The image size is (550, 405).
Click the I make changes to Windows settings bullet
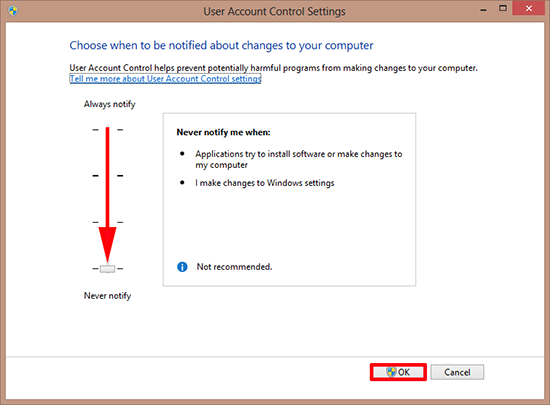pos(265,183)
